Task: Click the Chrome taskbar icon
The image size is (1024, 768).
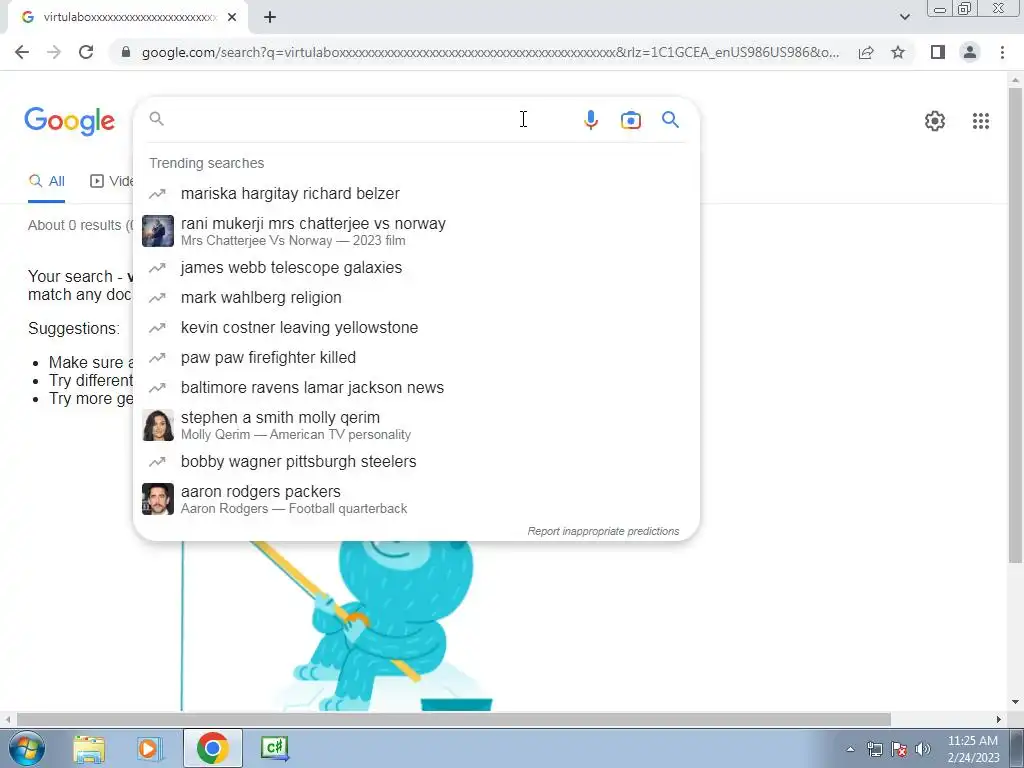Action: point(212,748)
